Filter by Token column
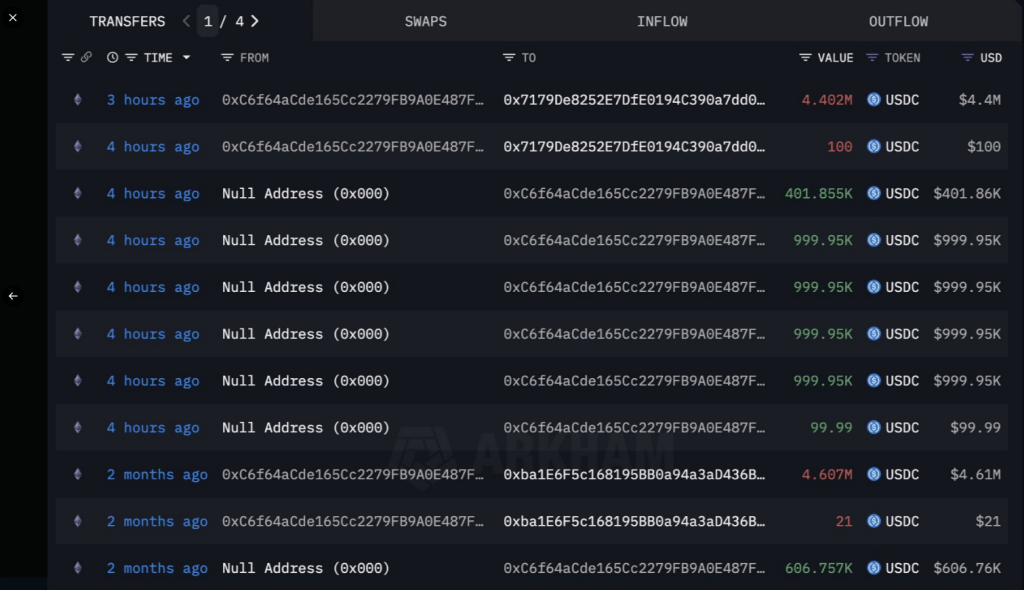The image size is (1024, 590). (x=872, y=58)
